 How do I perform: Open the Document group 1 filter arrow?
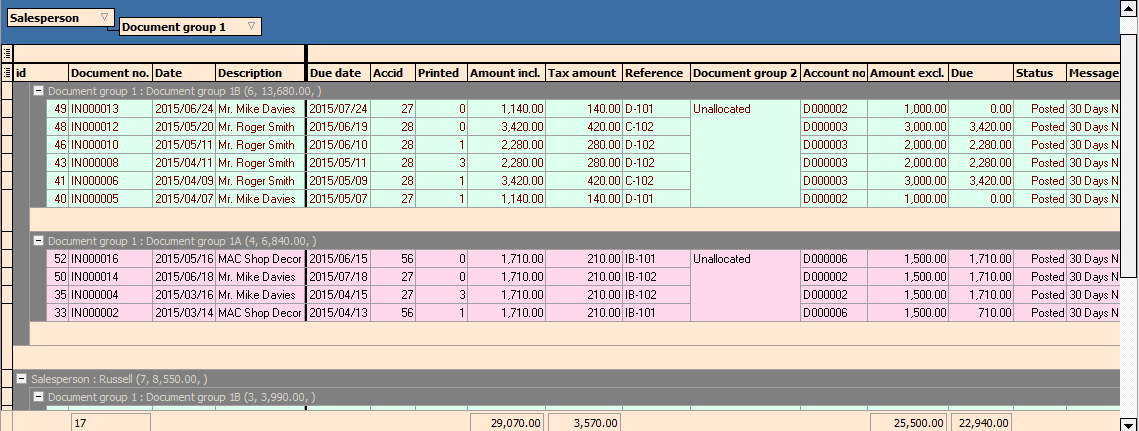coord(250,27)
